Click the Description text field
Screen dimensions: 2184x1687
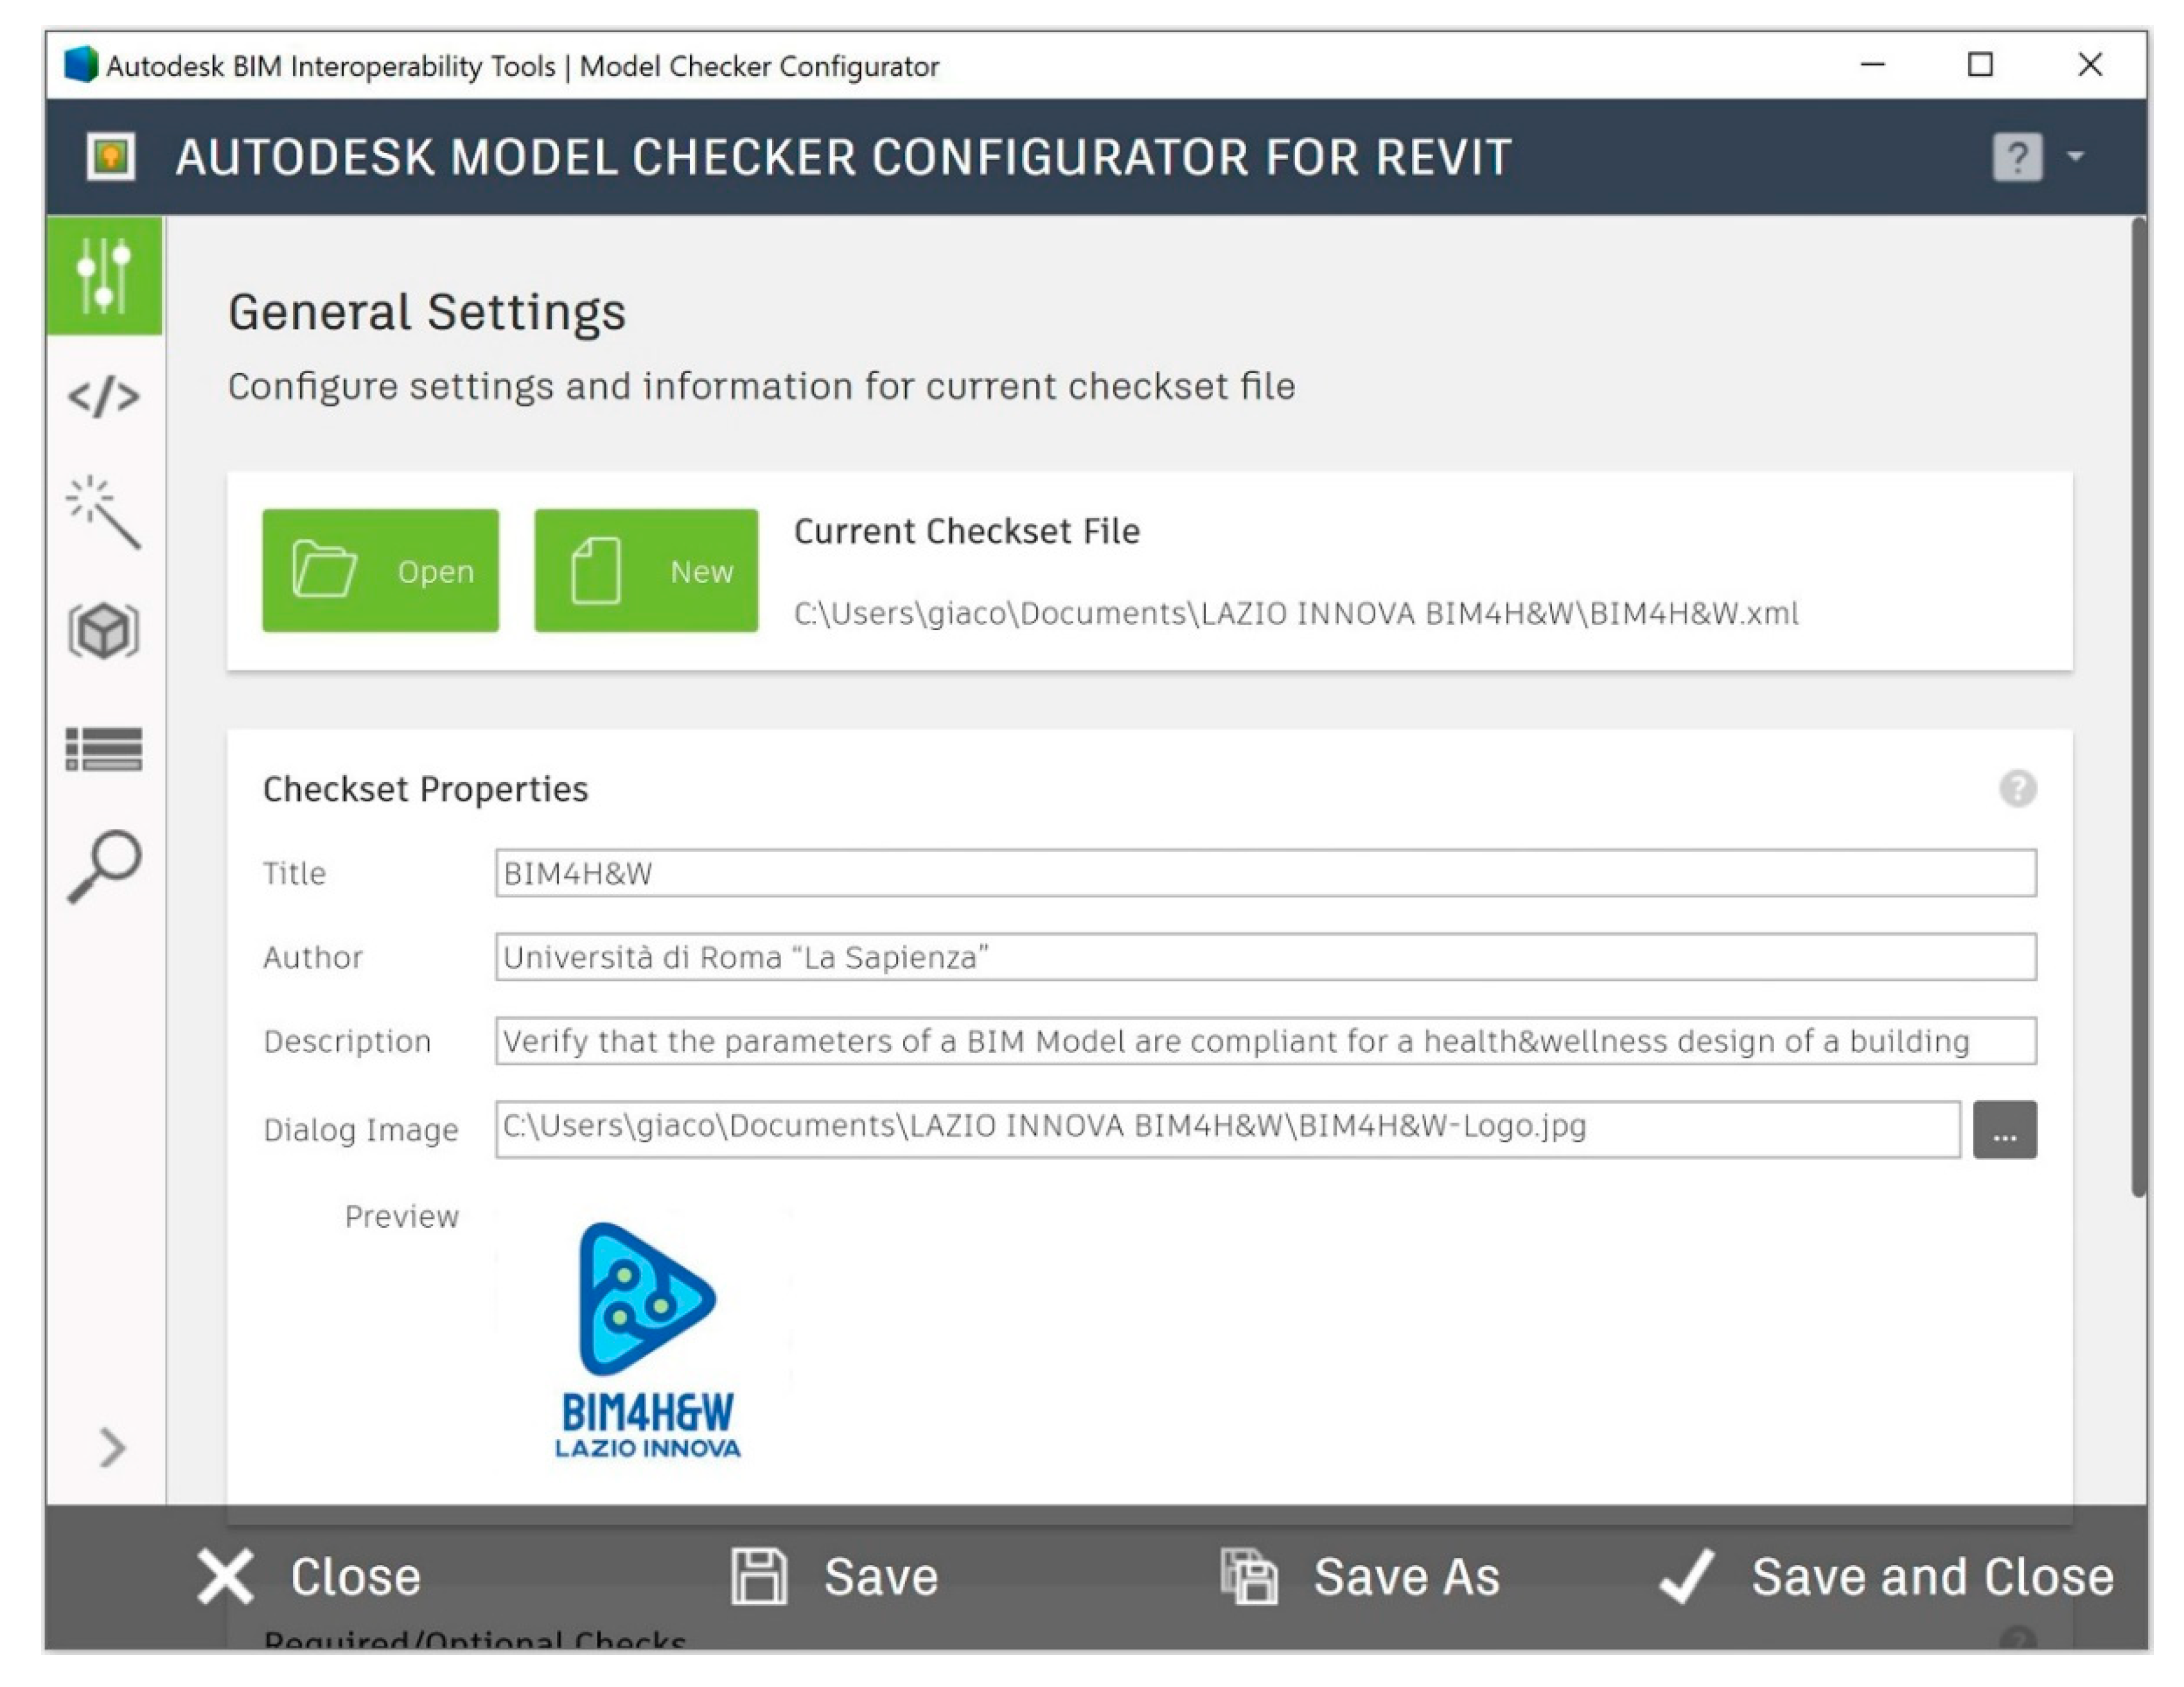tap(1265, 1041)
